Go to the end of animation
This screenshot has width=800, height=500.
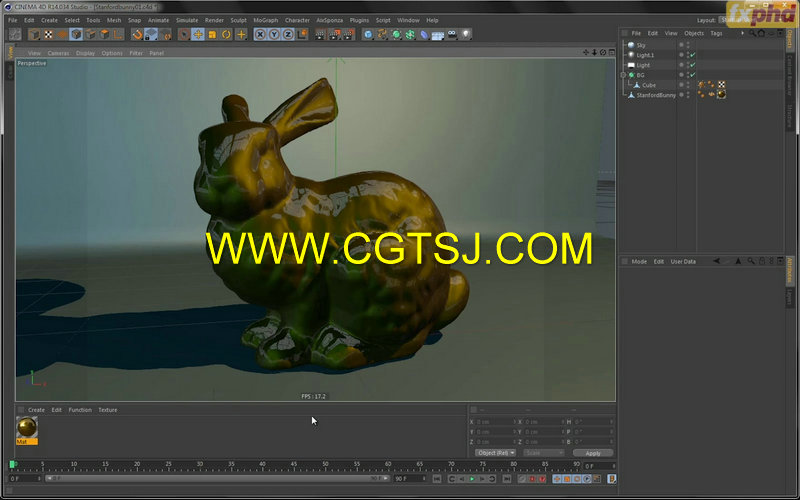[507, 479]
